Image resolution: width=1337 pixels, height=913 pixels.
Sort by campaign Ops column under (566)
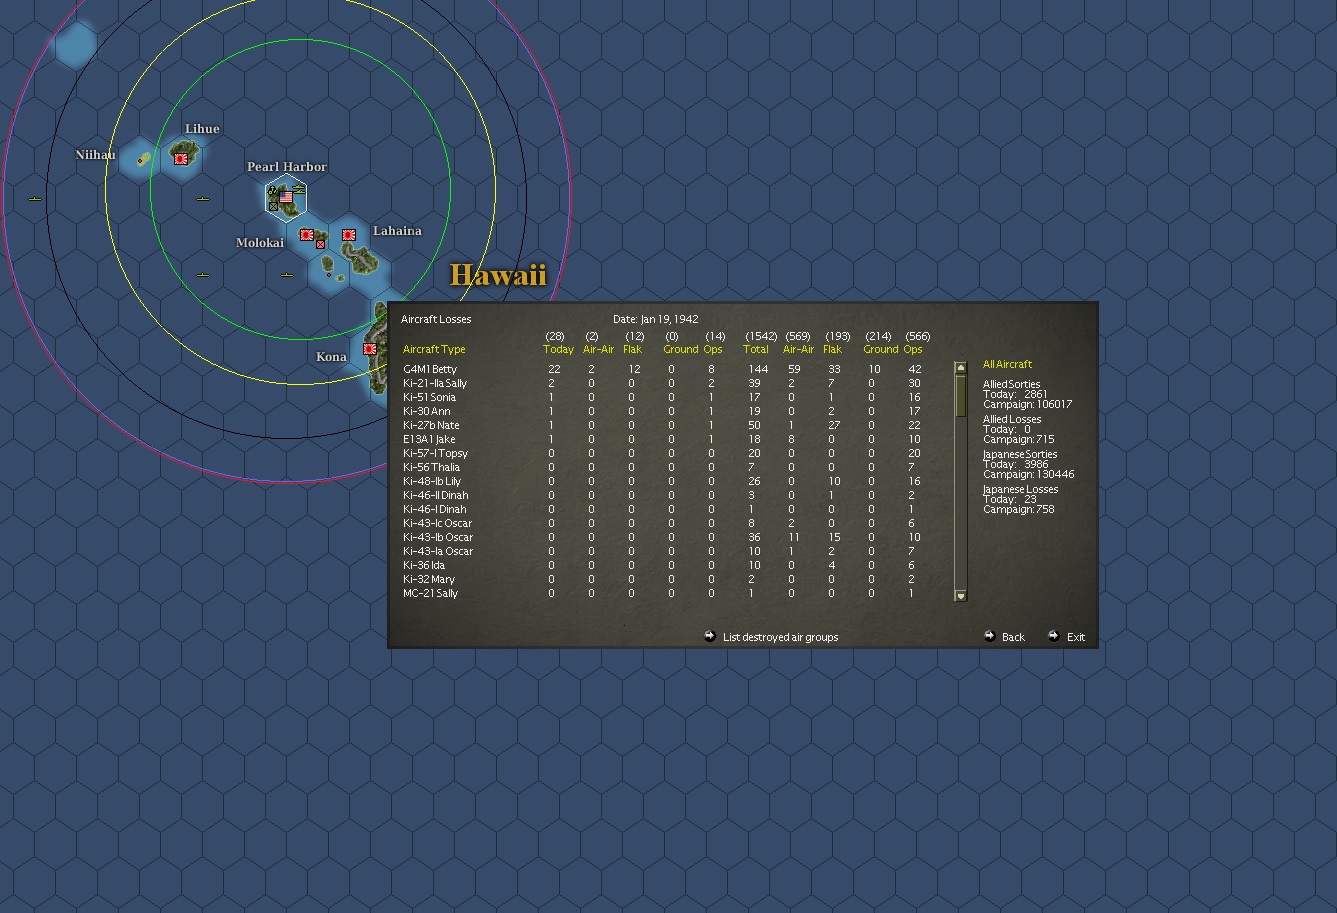click(x=913, y=349)
